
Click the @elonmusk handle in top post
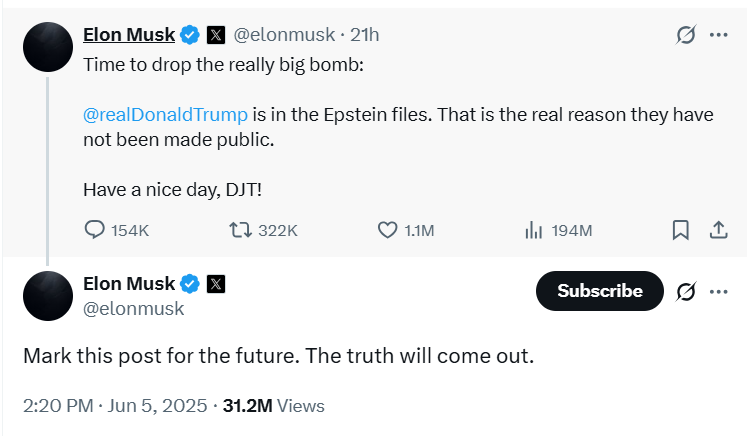(284, 35)
